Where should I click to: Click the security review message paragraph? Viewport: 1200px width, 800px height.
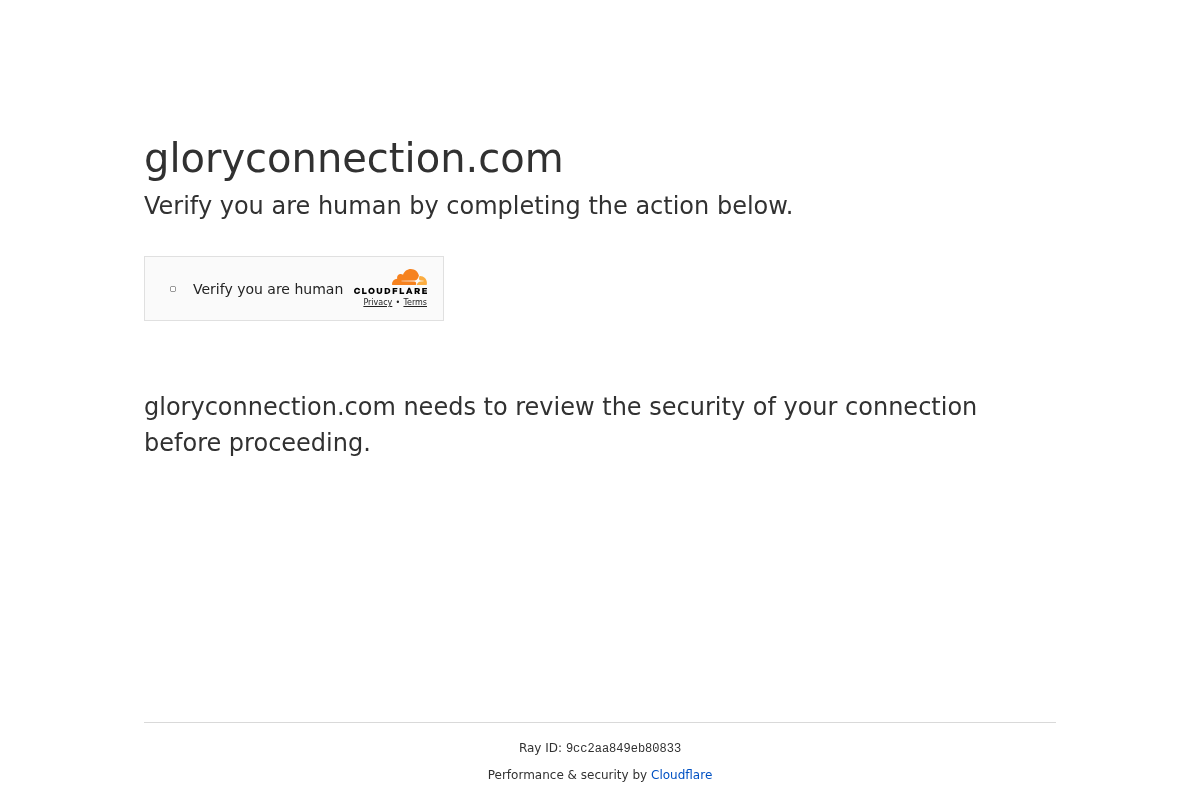coord(560,424)
